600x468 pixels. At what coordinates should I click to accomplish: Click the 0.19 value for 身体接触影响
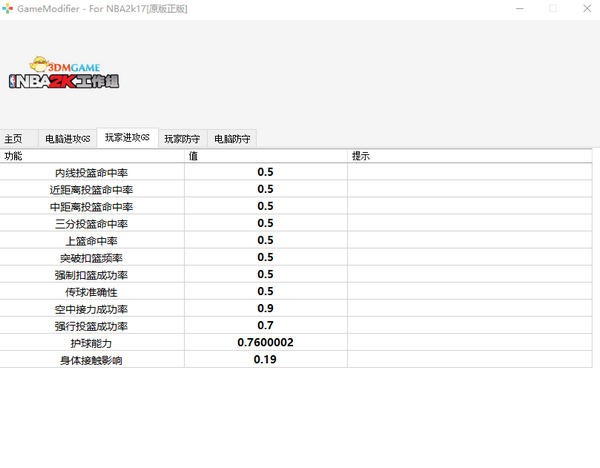265,359
